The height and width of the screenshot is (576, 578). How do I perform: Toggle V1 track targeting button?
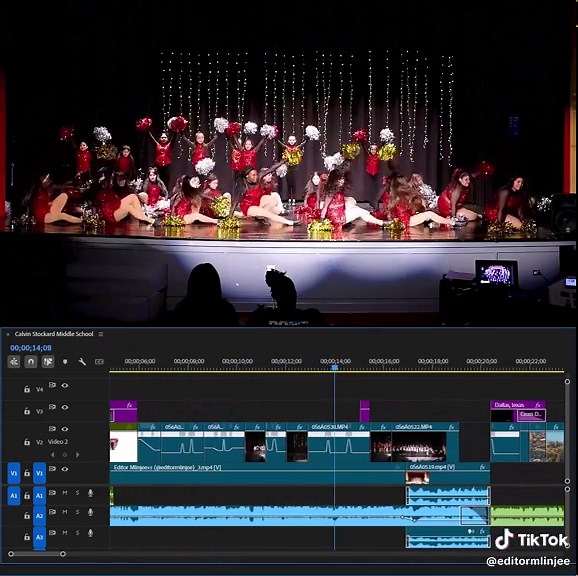tap(39, 473)
